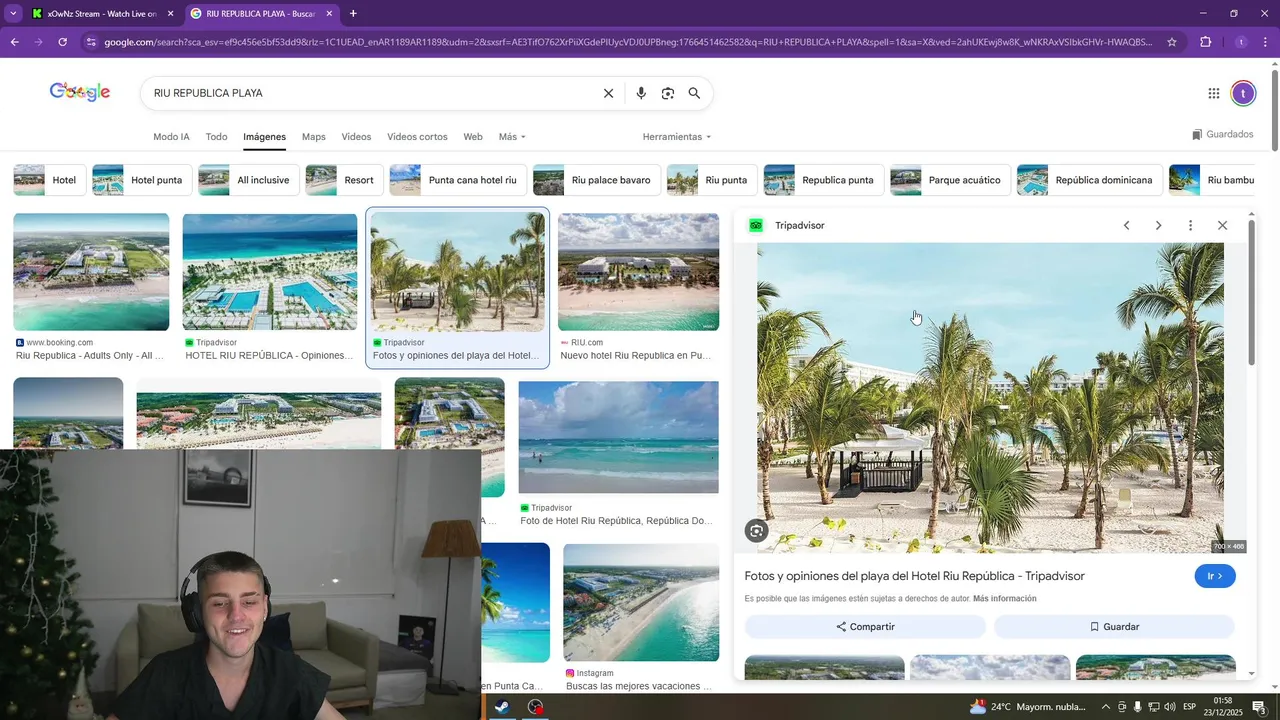Show hidden system tray icons

1105,707
